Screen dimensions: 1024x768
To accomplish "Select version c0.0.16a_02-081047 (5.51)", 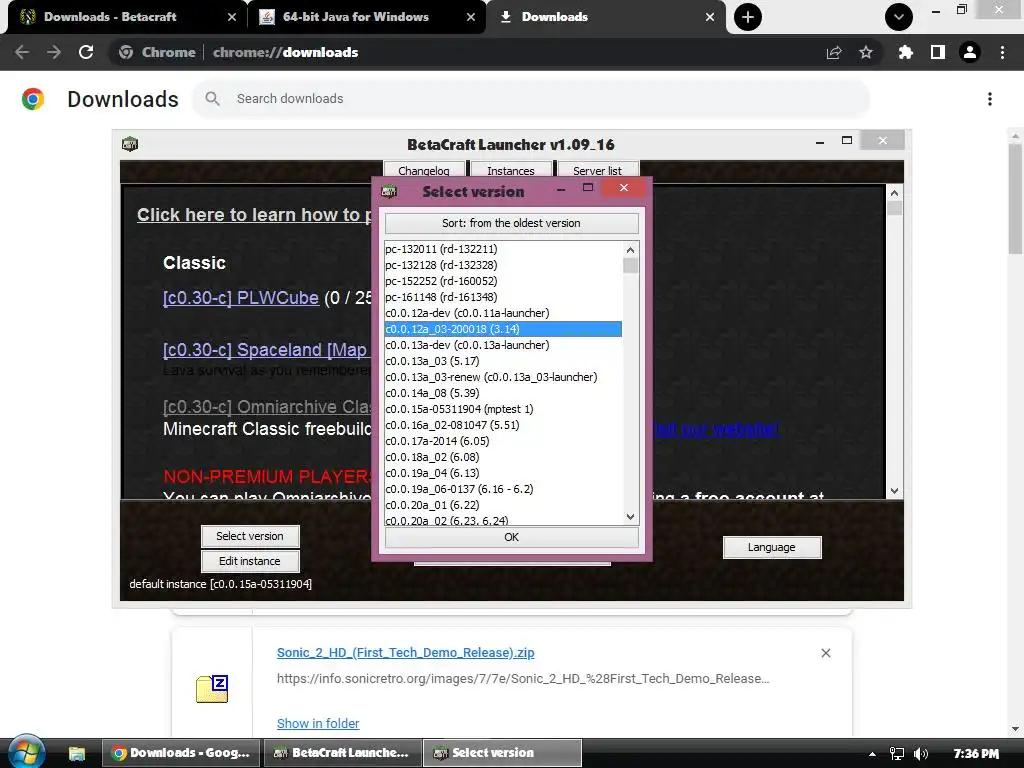I will [503, 425].
